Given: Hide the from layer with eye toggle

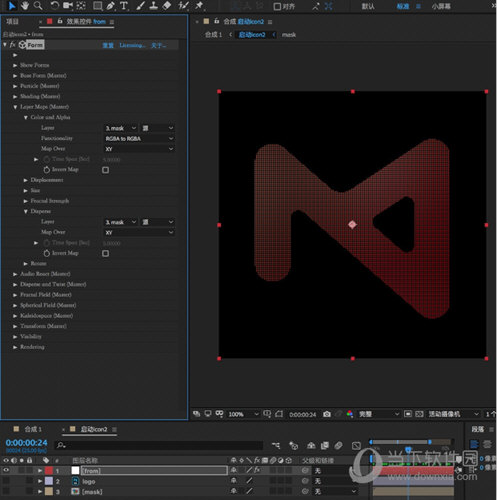Looking at the screenshot, I should point(6,470).
